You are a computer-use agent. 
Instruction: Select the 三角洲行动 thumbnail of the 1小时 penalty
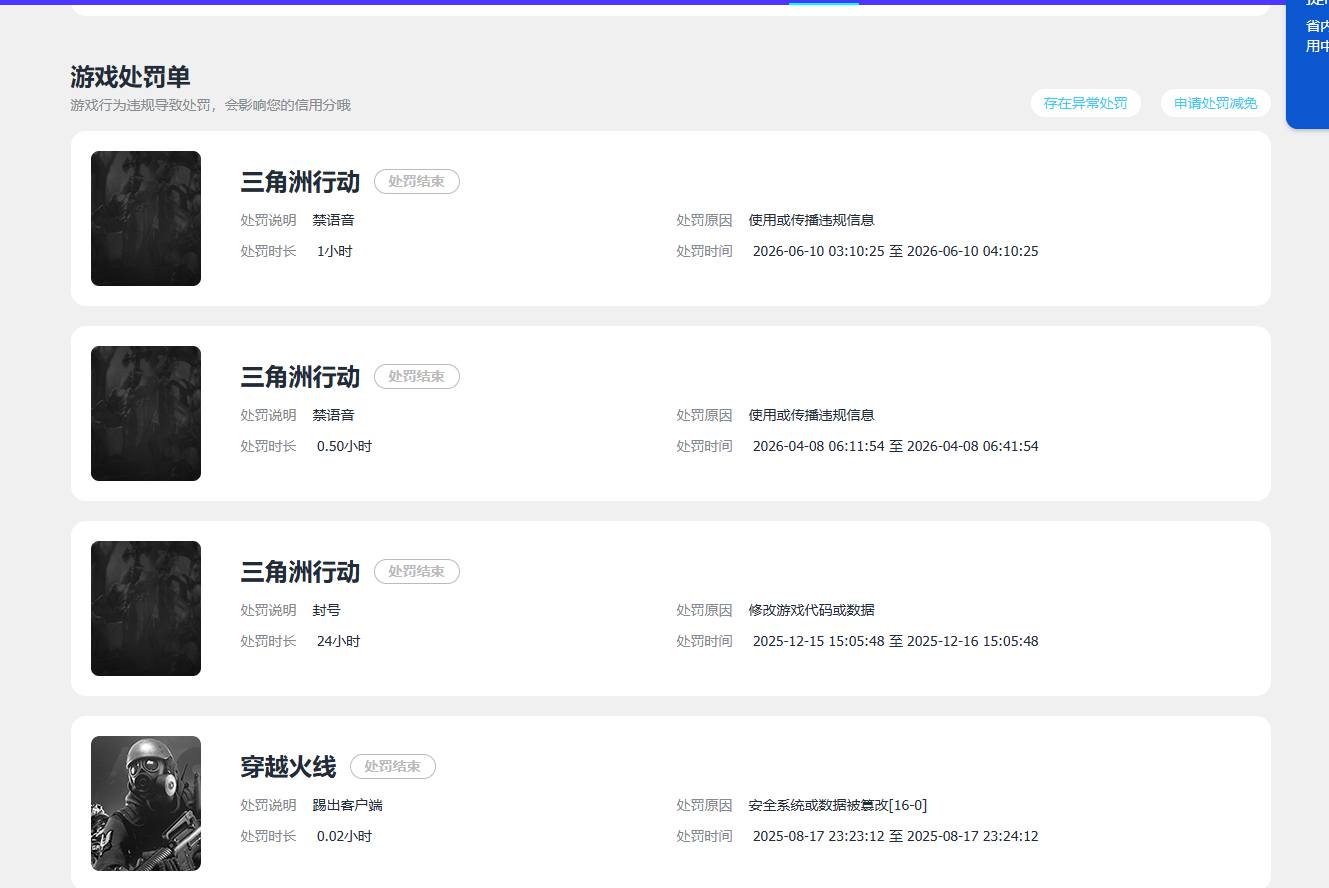pyautogui.click(x=146, y=218)
